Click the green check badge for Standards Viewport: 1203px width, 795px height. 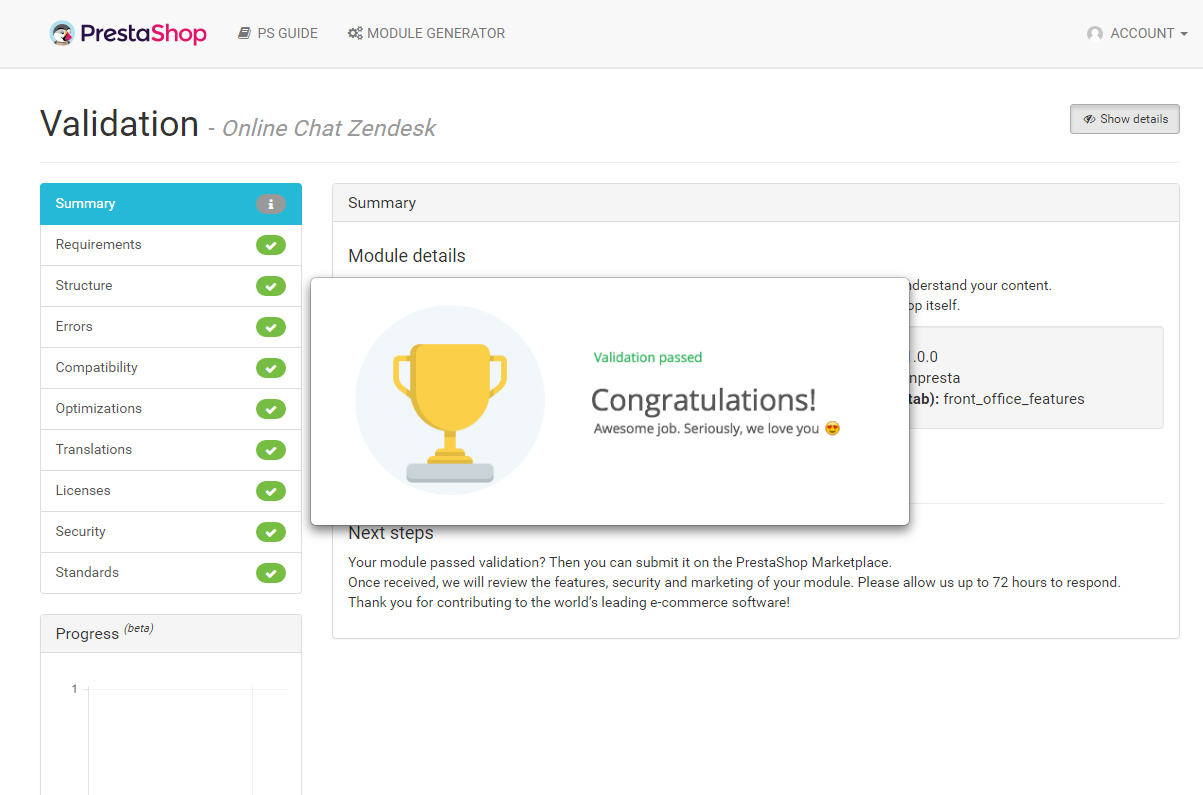coord(271,573)
